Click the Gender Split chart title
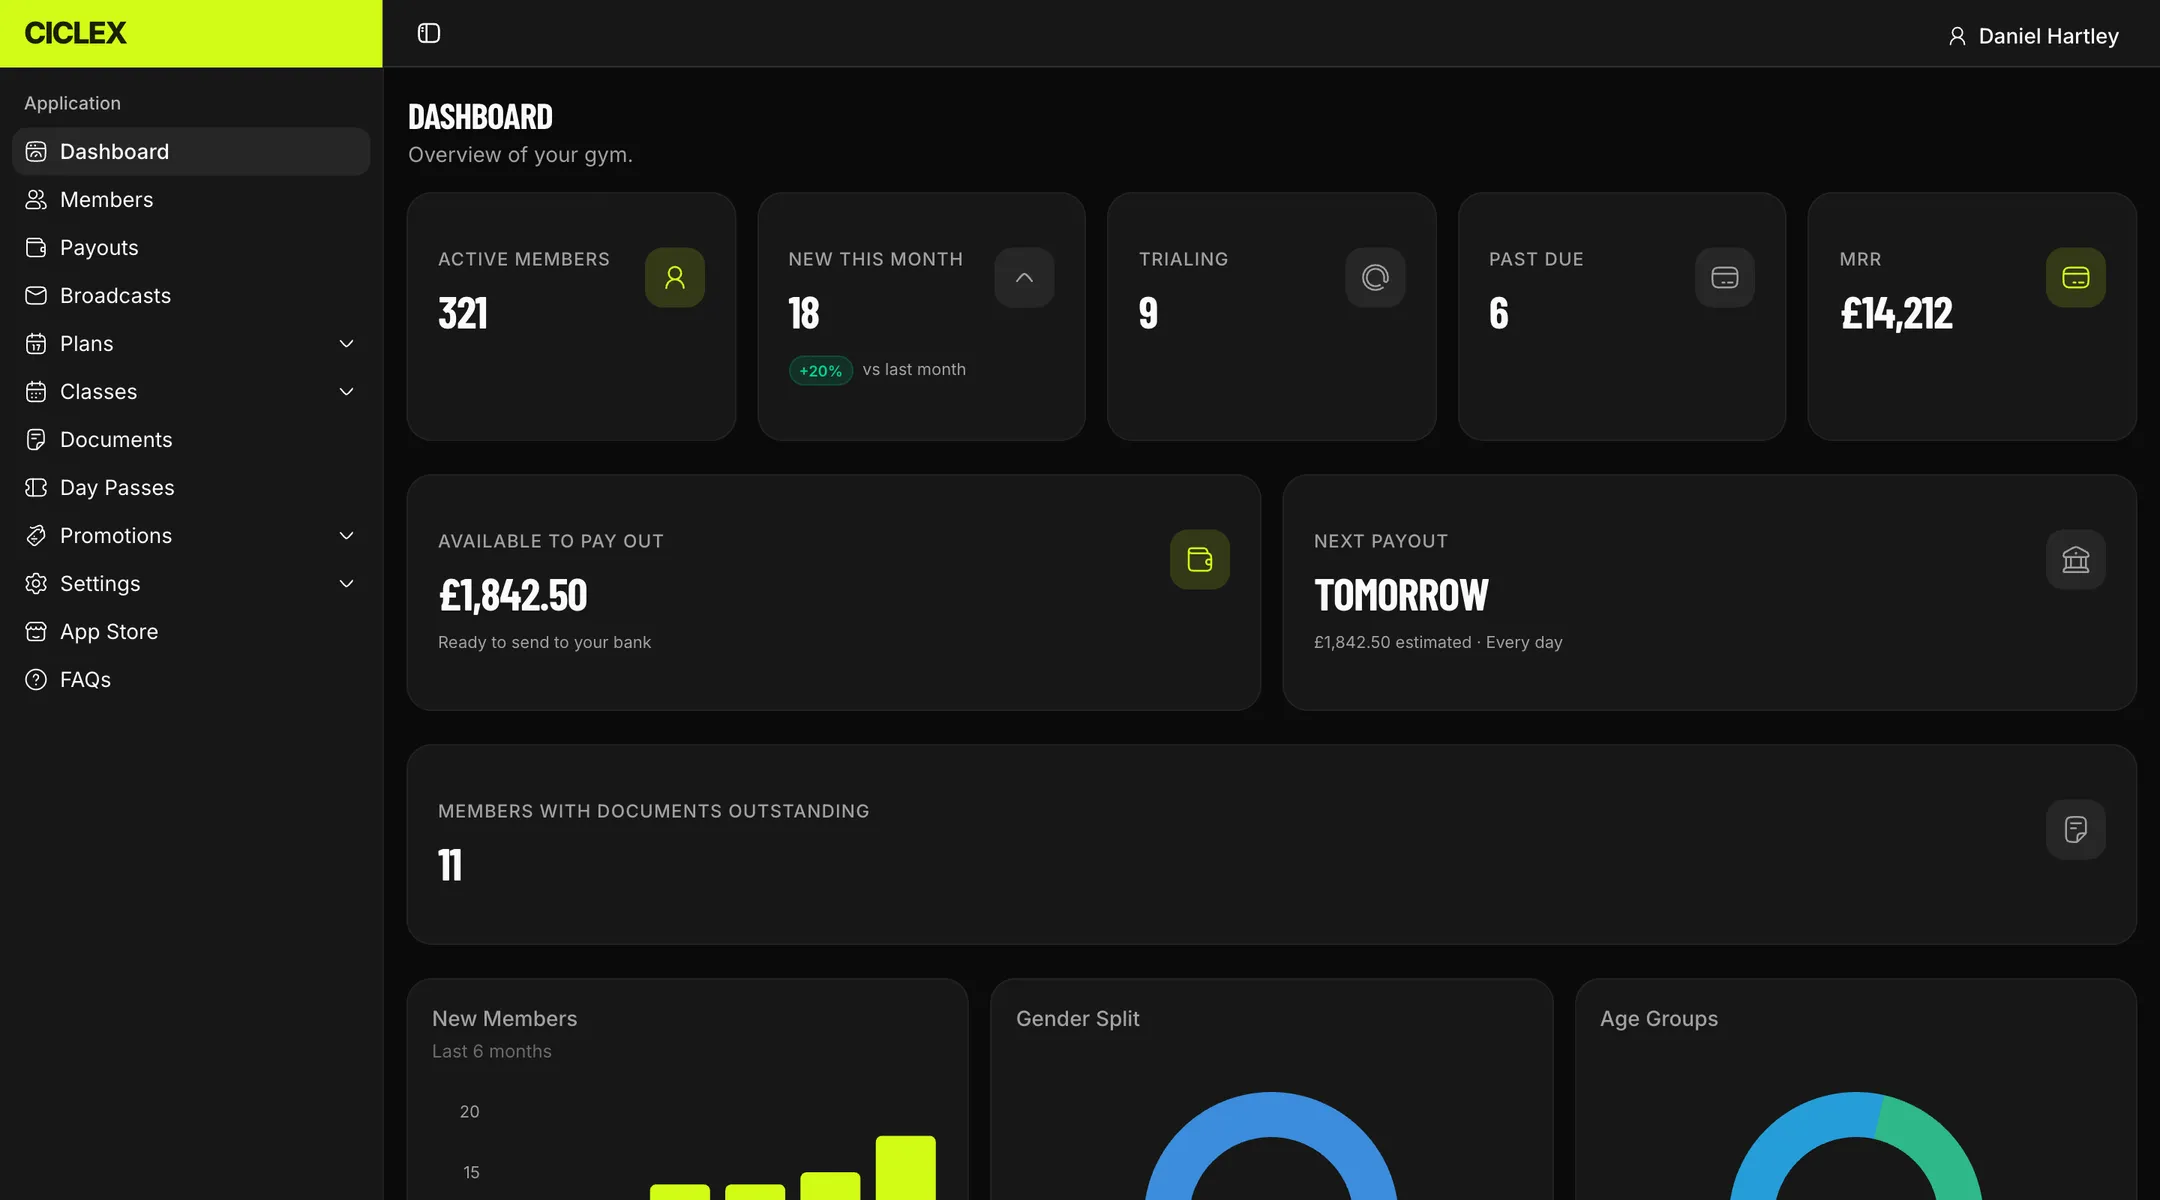Screen dimensions: 2160x1200 click(1078, 1018)
